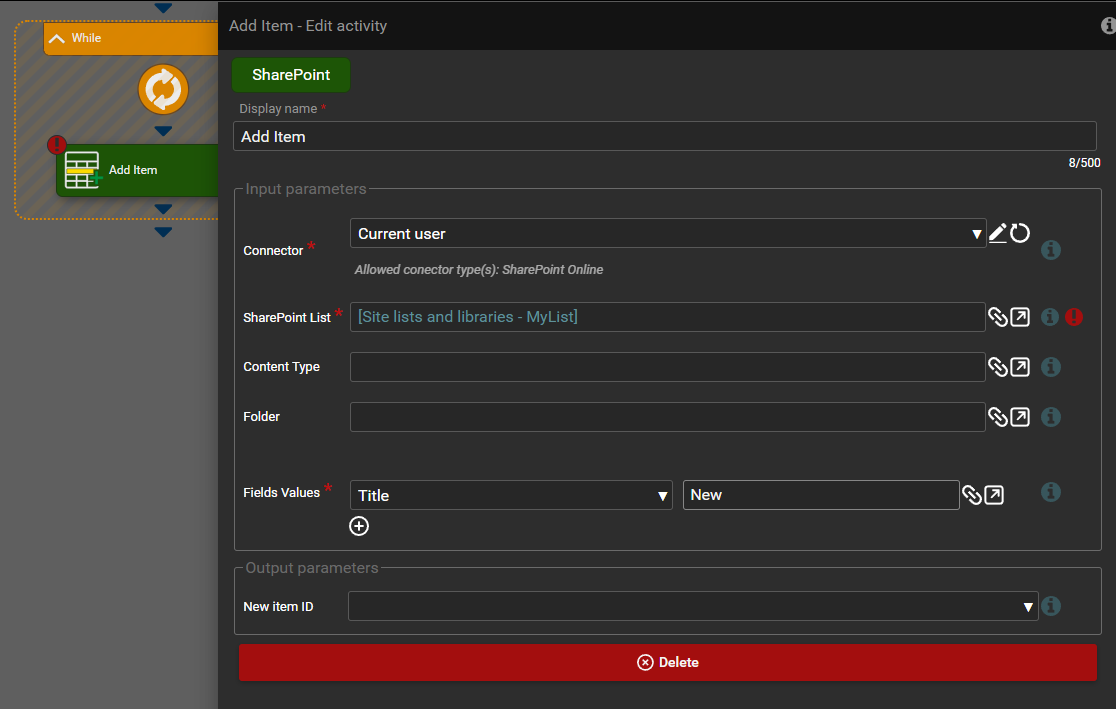Viewport: 1116px width, 709px height.
Task: Click the SharePoint green button
Action: tap(291, 75)
